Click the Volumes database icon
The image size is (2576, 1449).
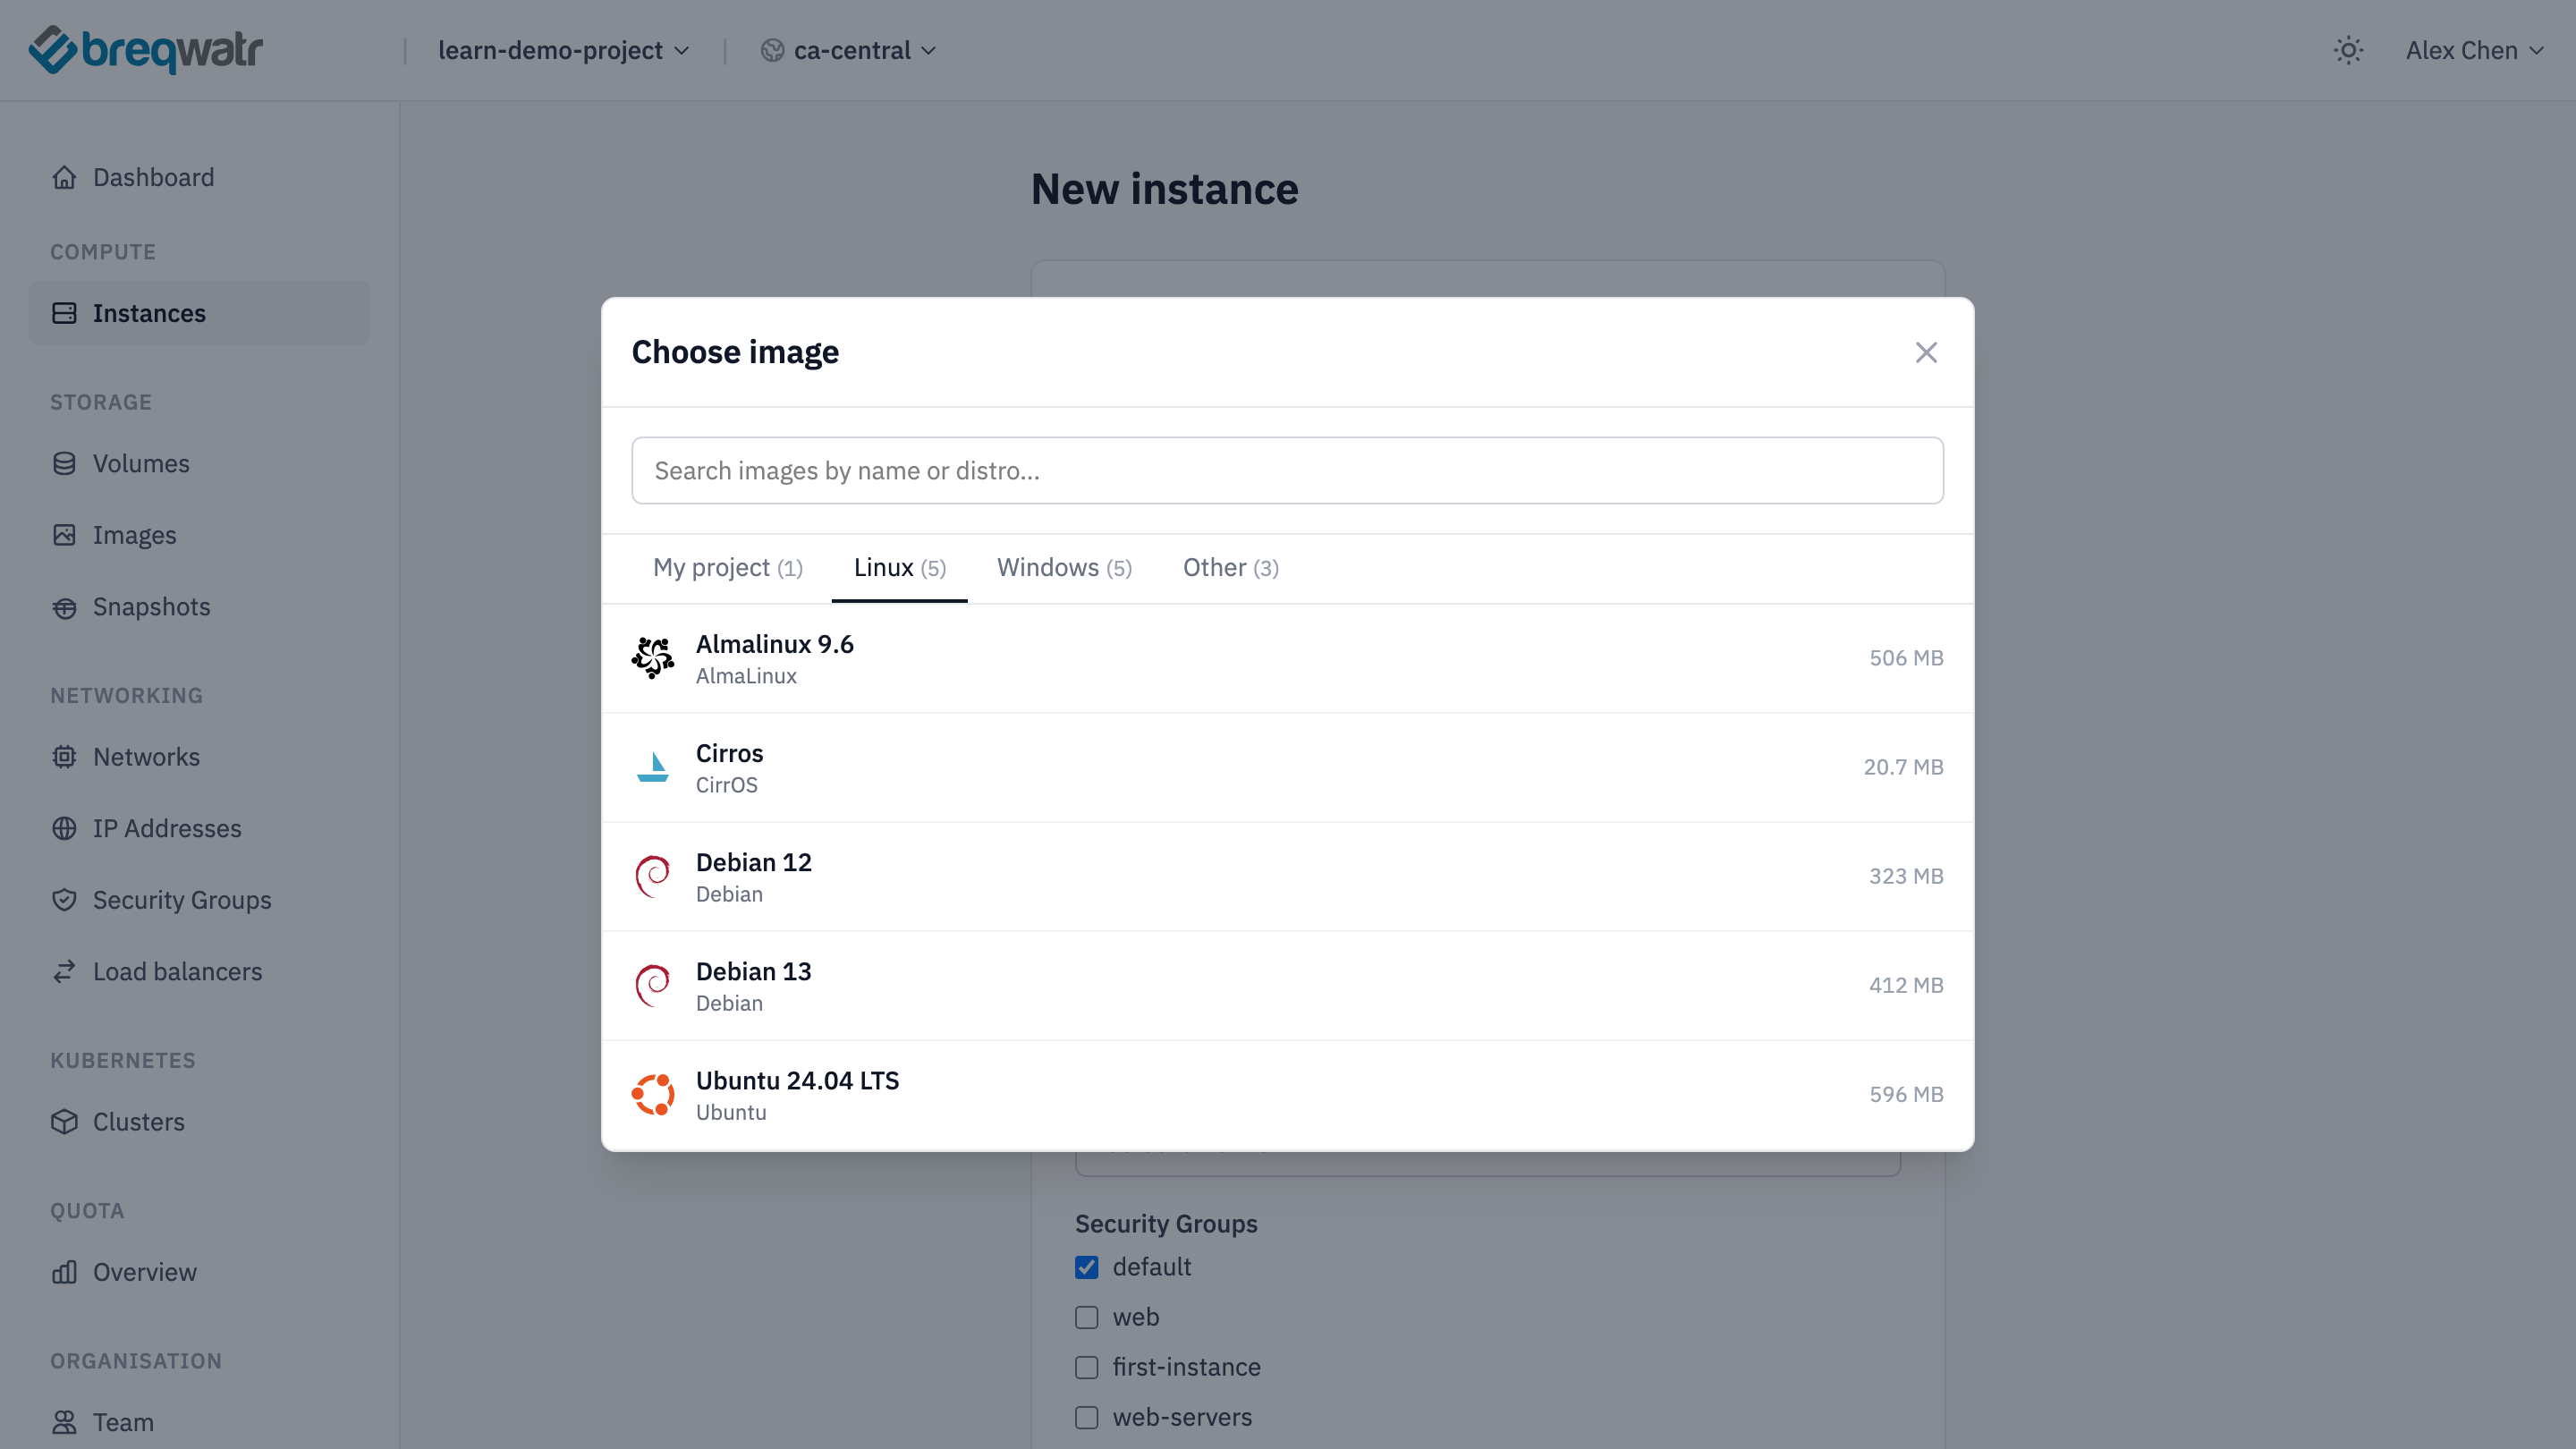pyautogui.click(x=64, y=463)
